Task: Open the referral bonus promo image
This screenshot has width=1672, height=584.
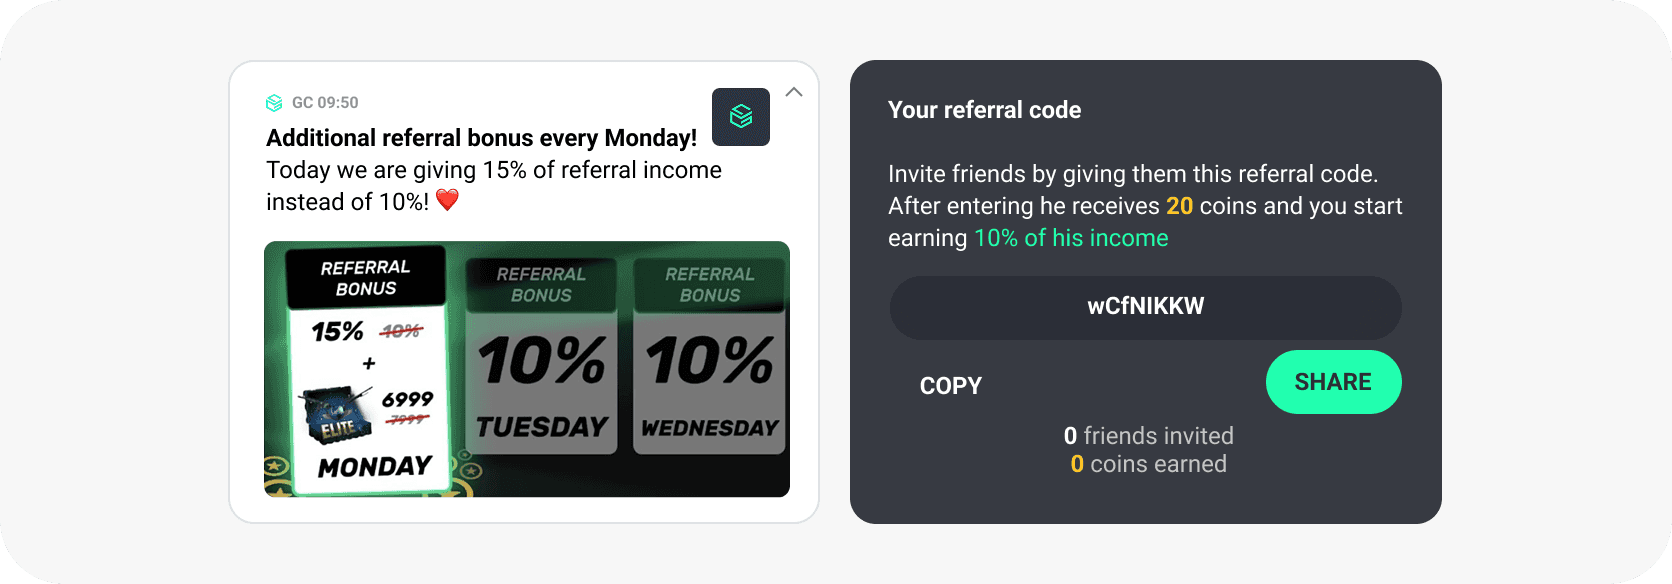Action: point(527,368)
